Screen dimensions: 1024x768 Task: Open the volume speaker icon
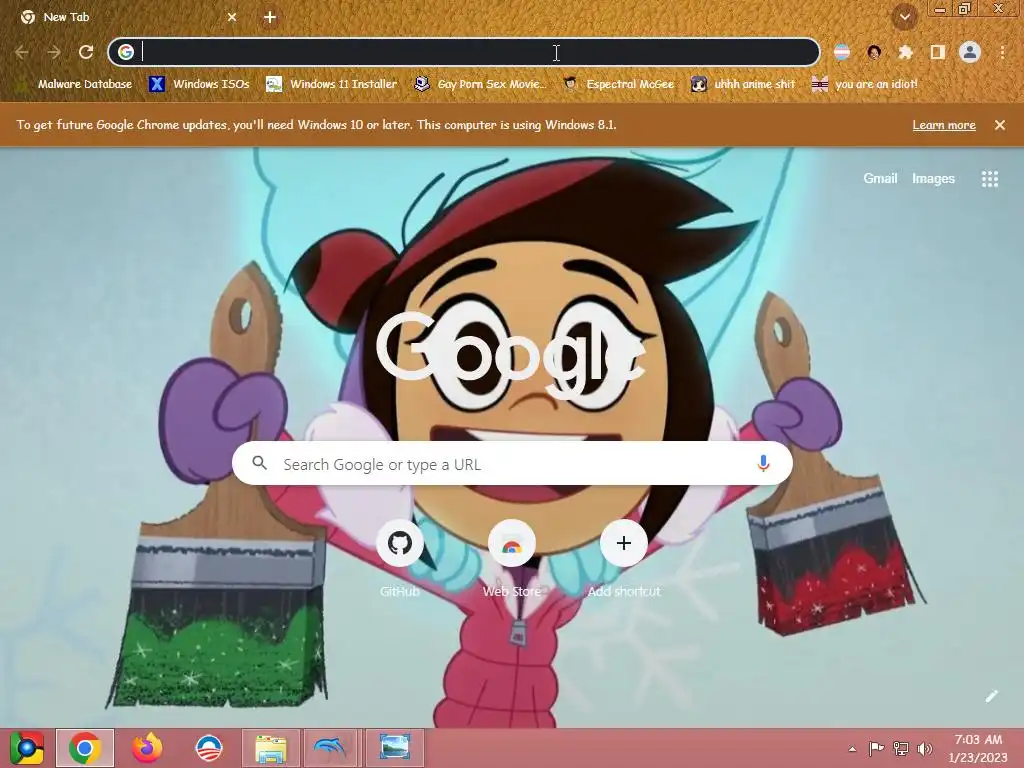click(x=925, y=749)
